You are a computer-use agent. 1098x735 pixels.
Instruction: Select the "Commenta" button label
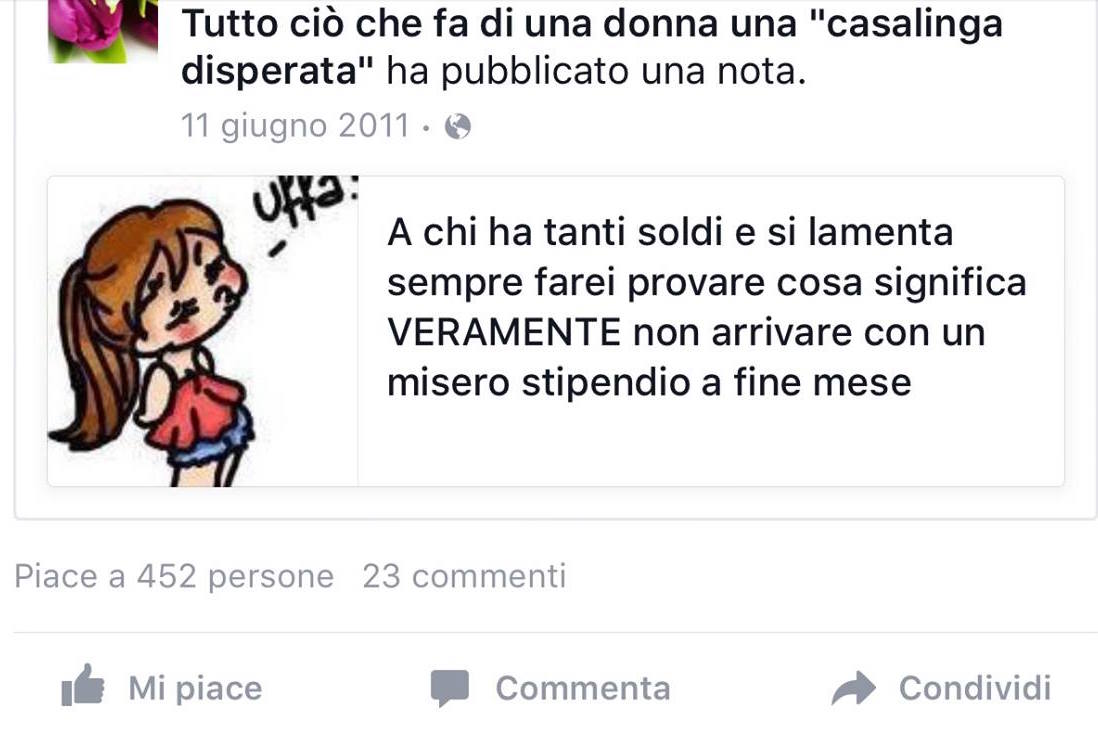pyautogui.click(x=583, y=688)
